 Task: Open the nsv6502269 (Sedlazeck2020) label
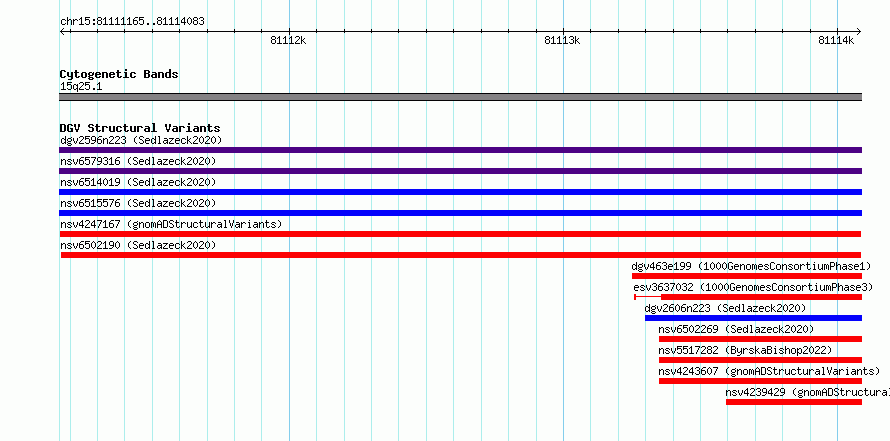click(736, 329)
